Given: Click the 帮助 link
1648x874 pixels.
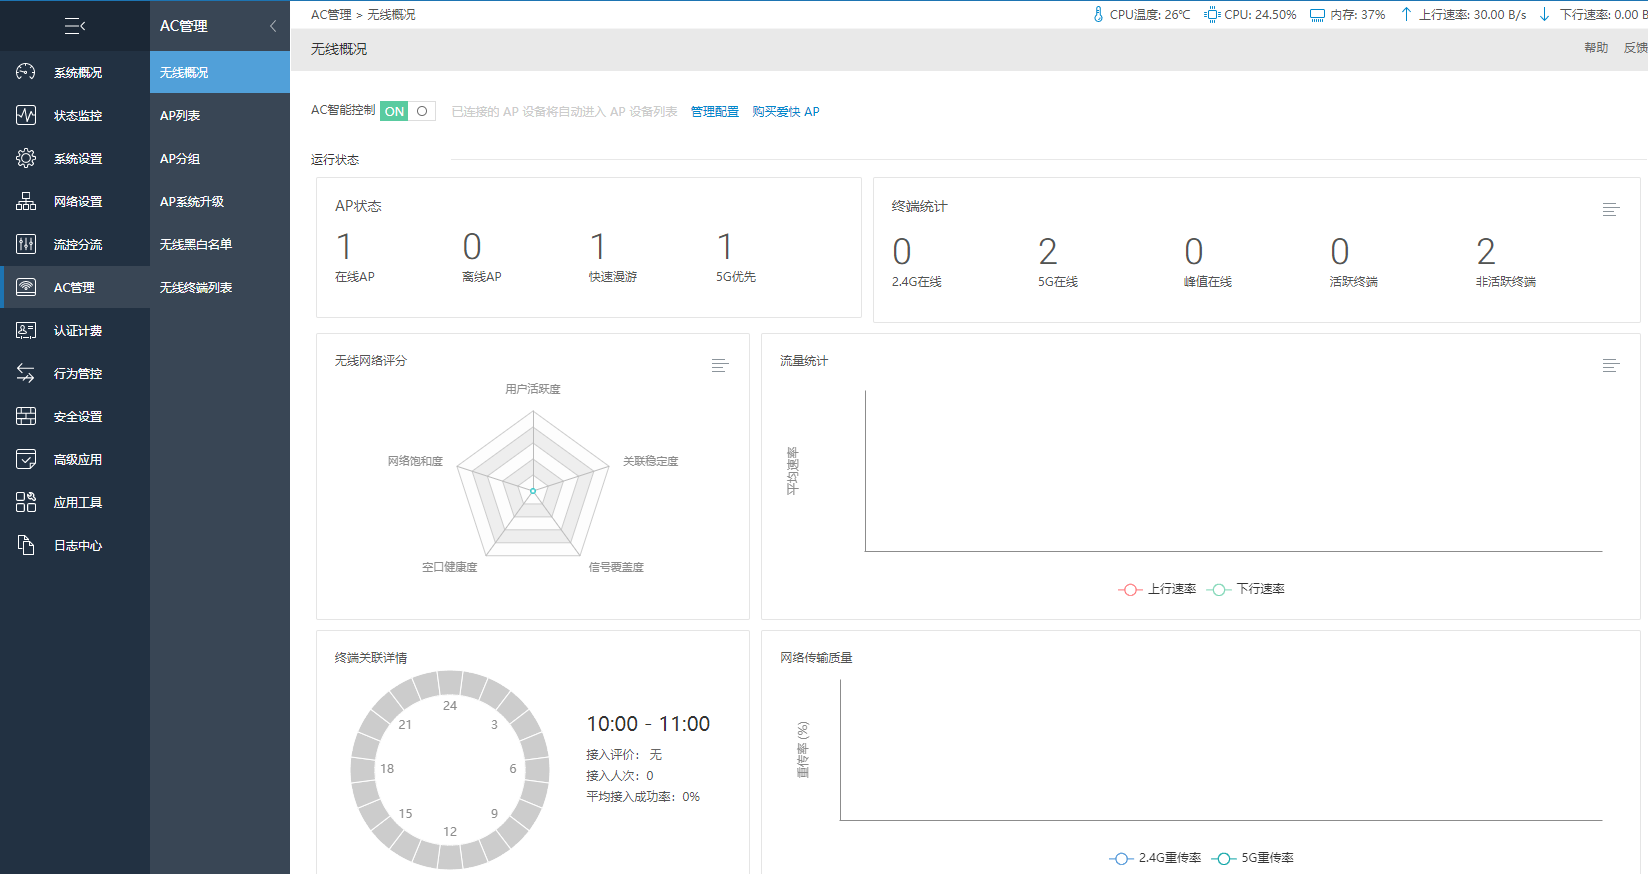Looking at the screenshot, I should click(1596, 48).
